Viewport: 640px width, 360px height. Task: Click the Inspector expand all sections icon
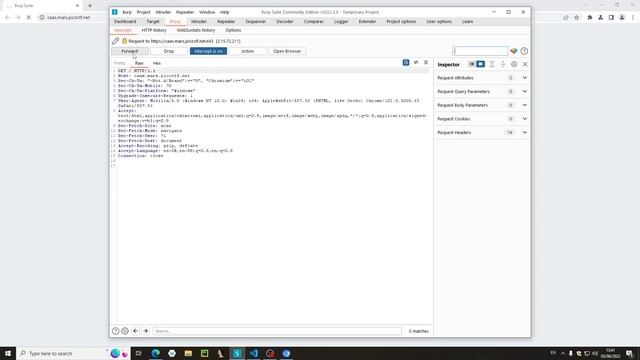[503, 64]
